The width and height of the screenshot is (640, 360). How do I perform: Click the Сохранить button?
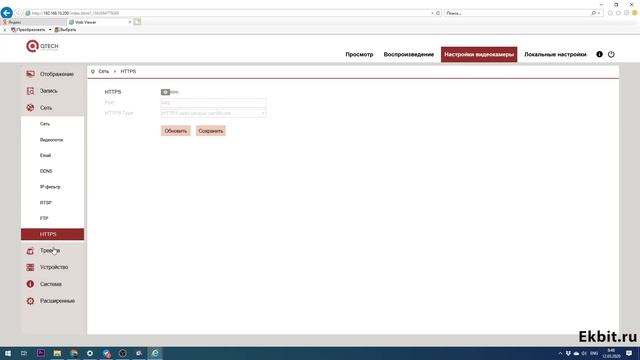(211, 131)
